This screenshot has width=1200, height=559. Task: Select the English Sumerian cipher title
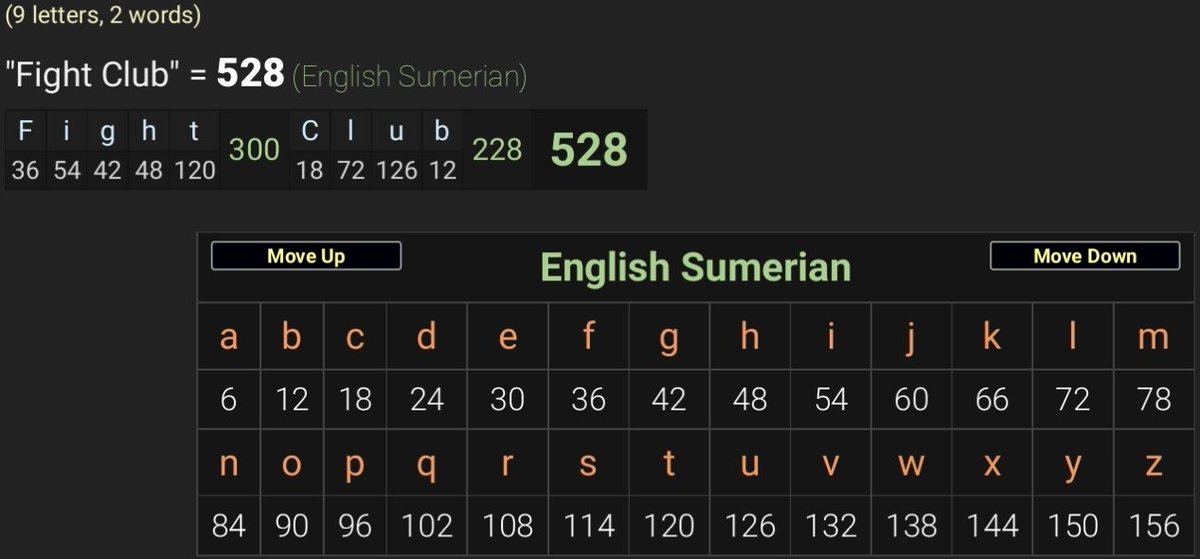pos(695,268)
